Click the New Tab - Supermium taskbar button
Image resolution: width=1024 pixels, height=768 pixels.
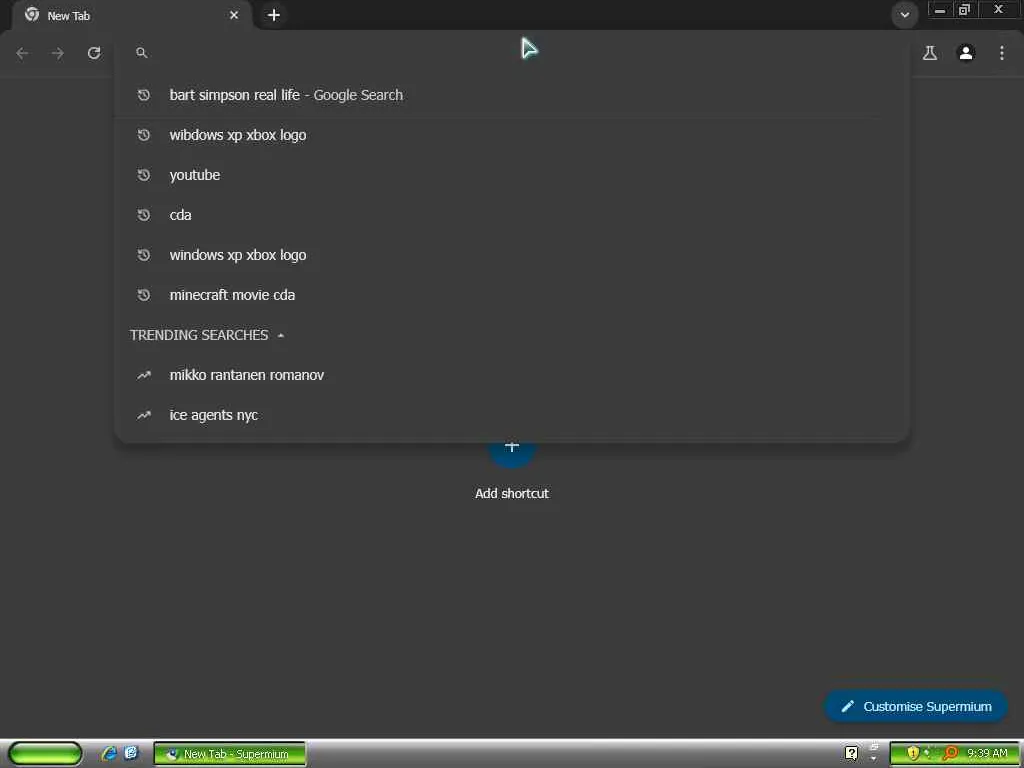point(230,754)
